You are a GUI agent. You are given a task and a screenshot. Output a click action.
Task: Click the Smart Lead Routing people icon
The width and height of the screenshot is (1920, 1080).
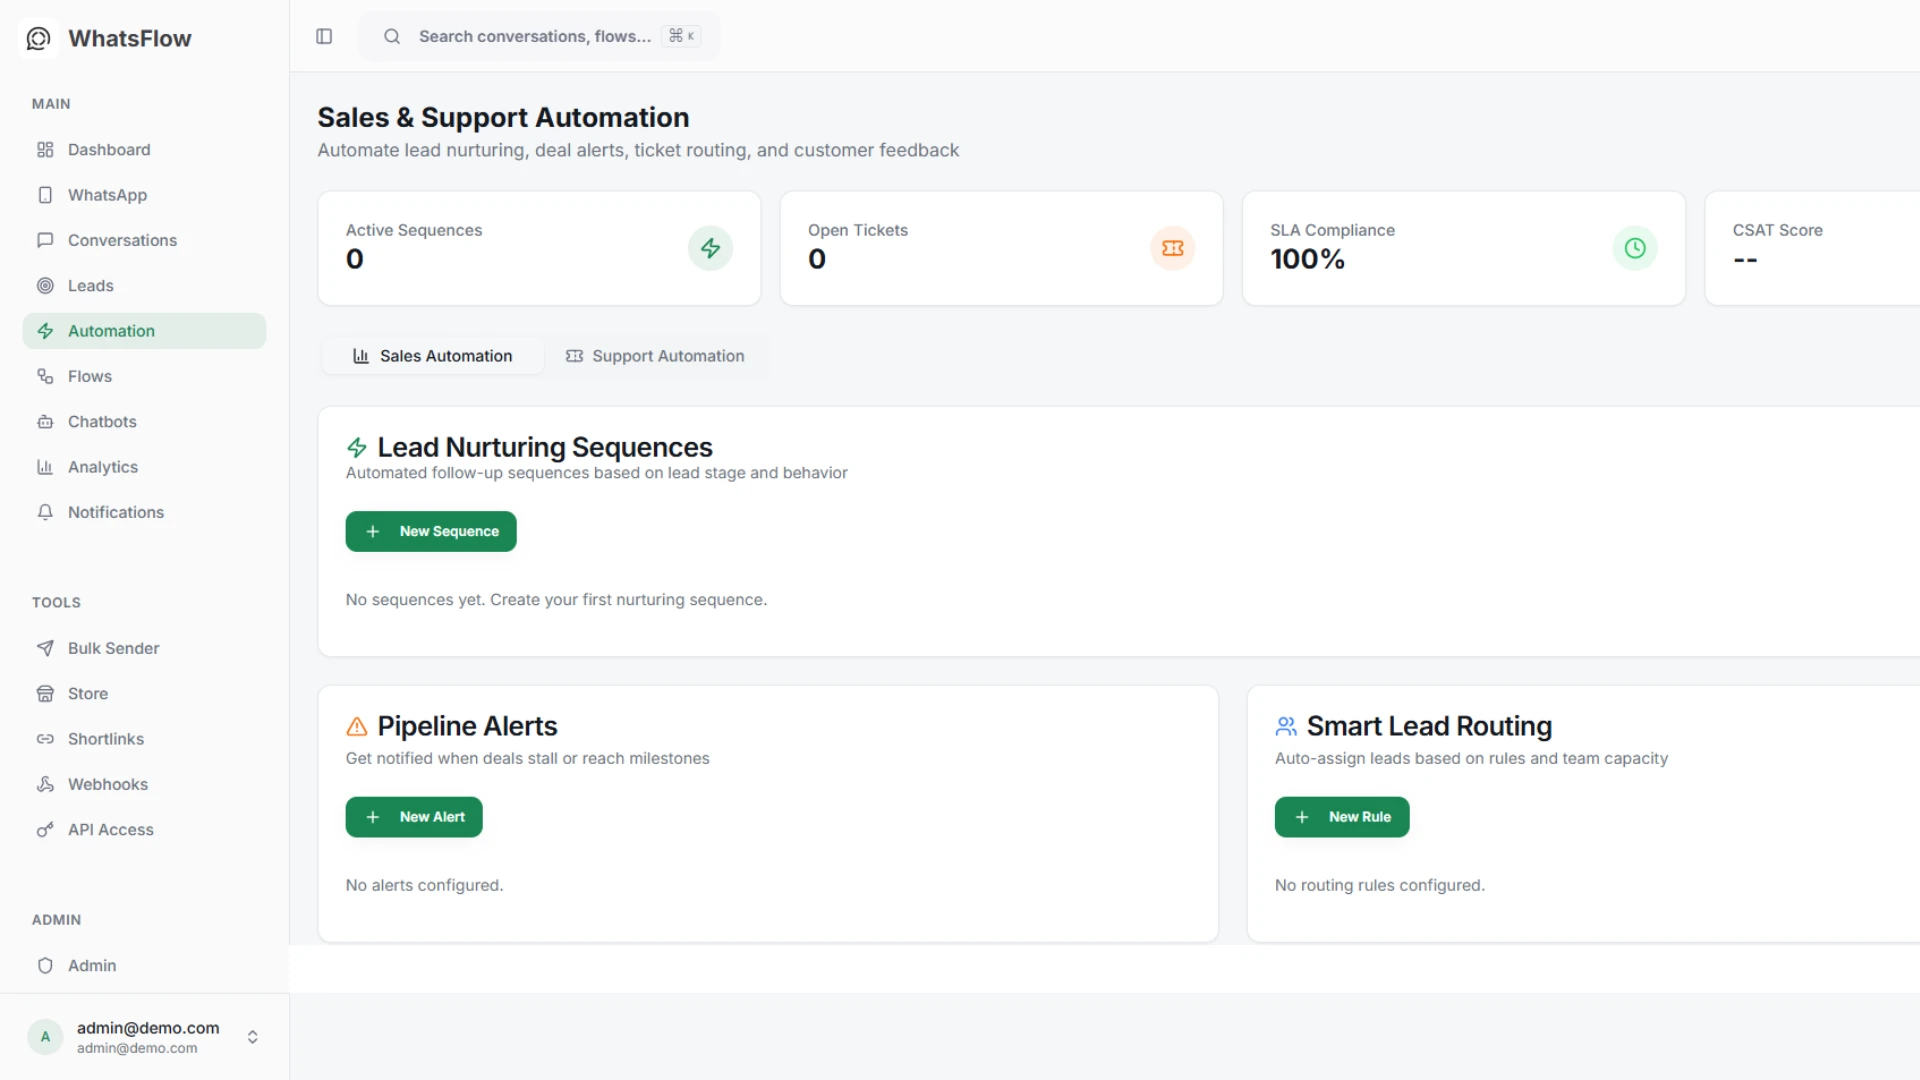pos(1286,726)
